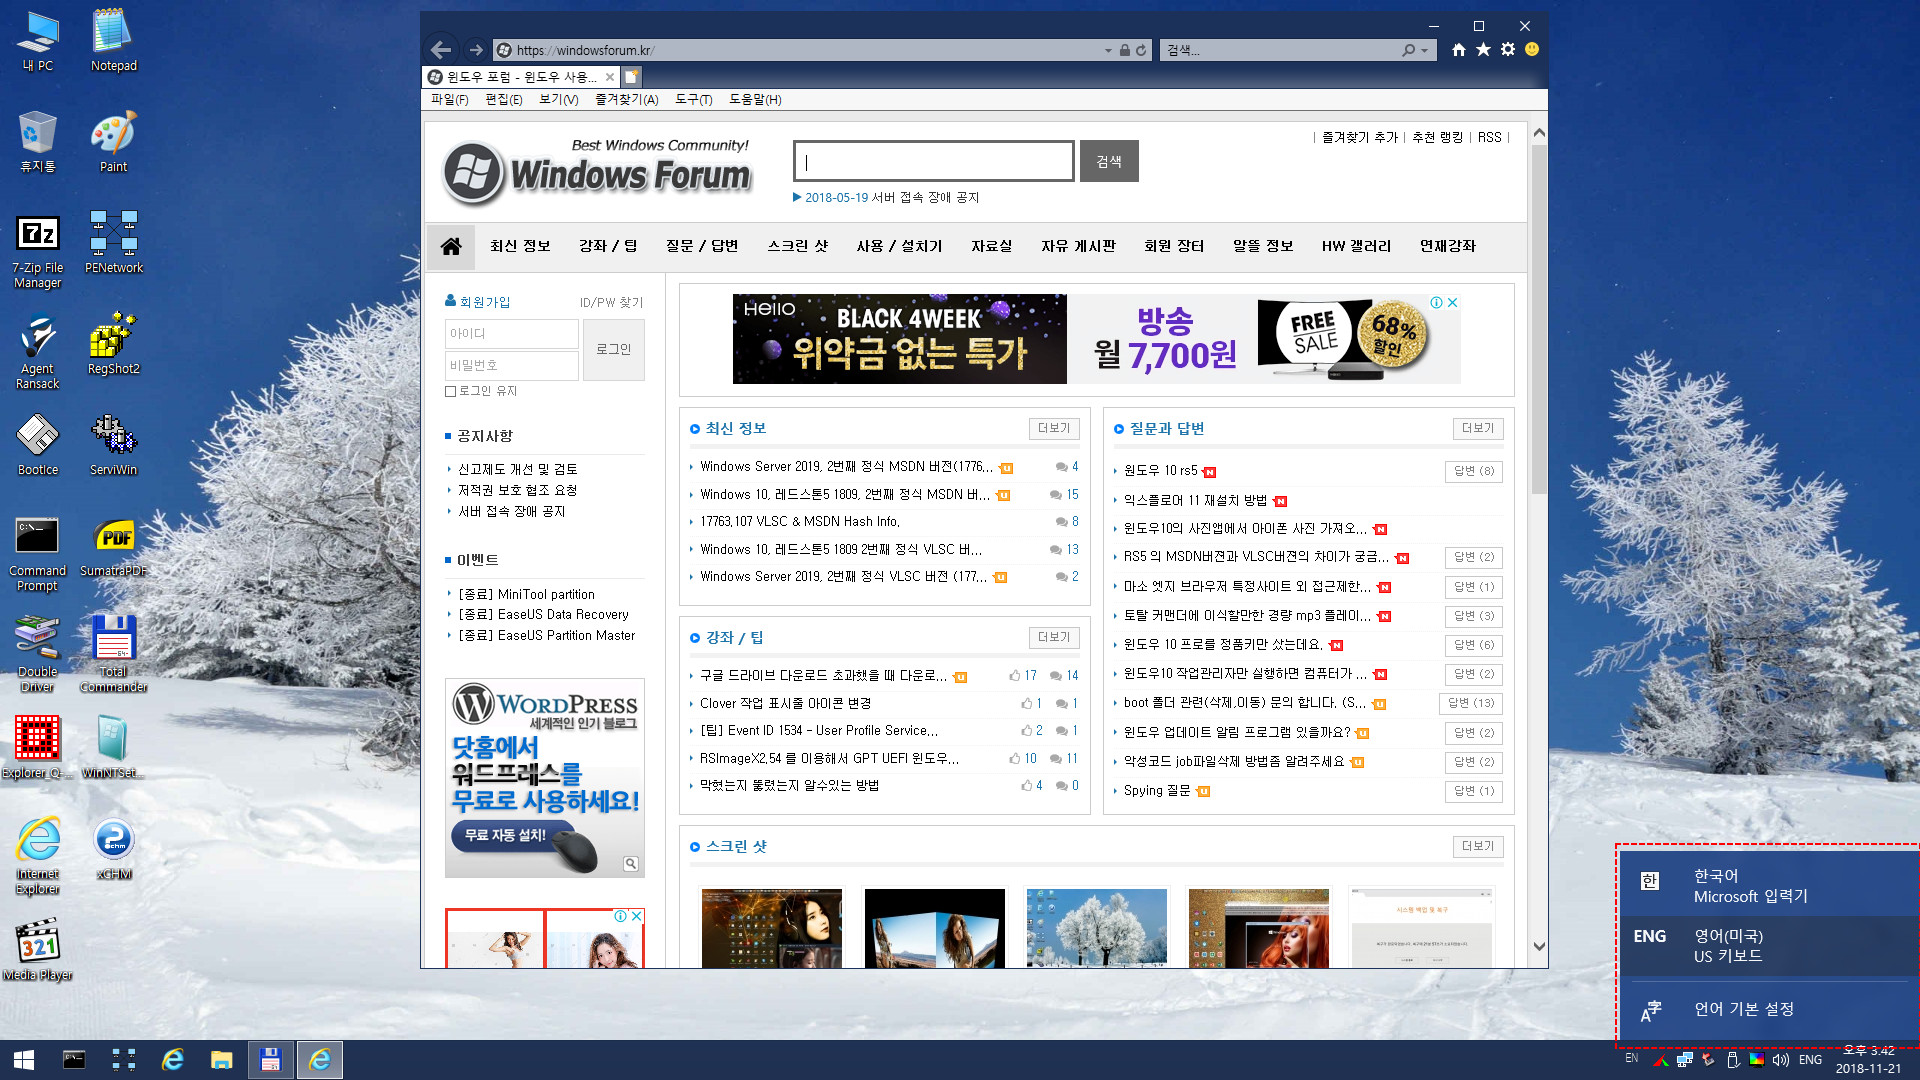The width and height of the screenshot is (1920, 1080).
Task: Open the 자유 게시판 navigation tab
Action: [x=1078, y=246]
